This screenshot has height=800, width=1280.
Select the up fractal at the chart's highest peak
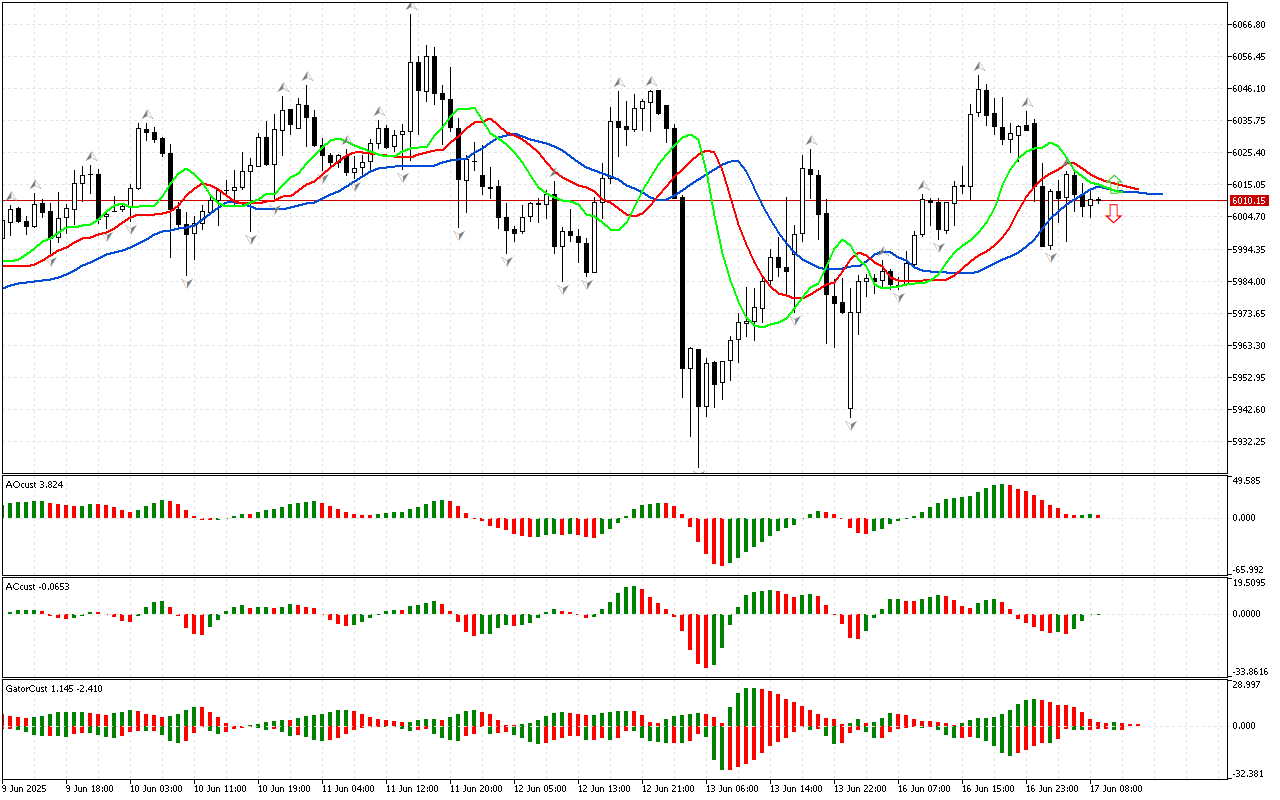coord(411,7)
